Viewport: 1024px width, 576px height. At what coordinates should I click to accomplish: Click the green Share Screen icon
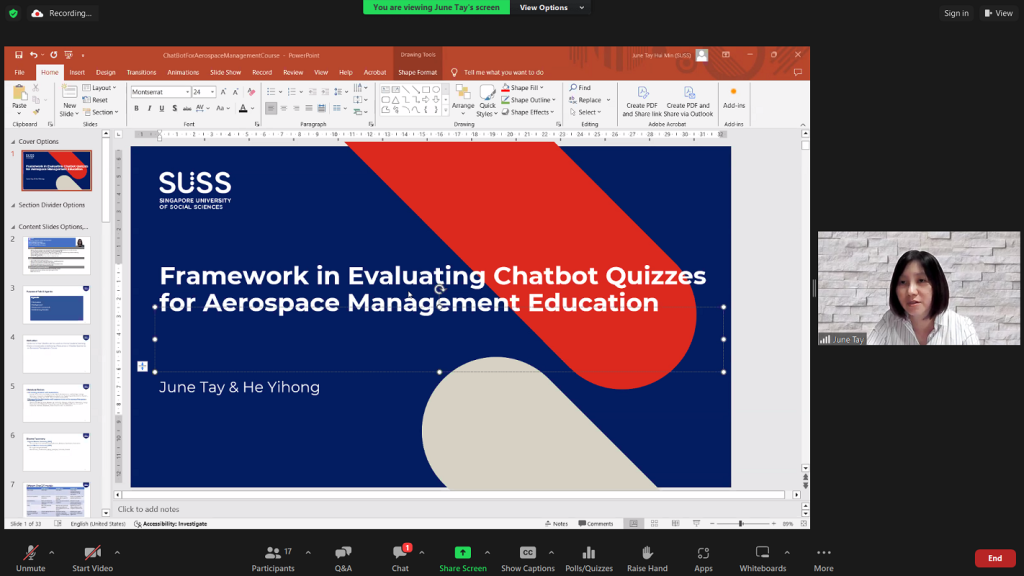(x=462, y=553)
